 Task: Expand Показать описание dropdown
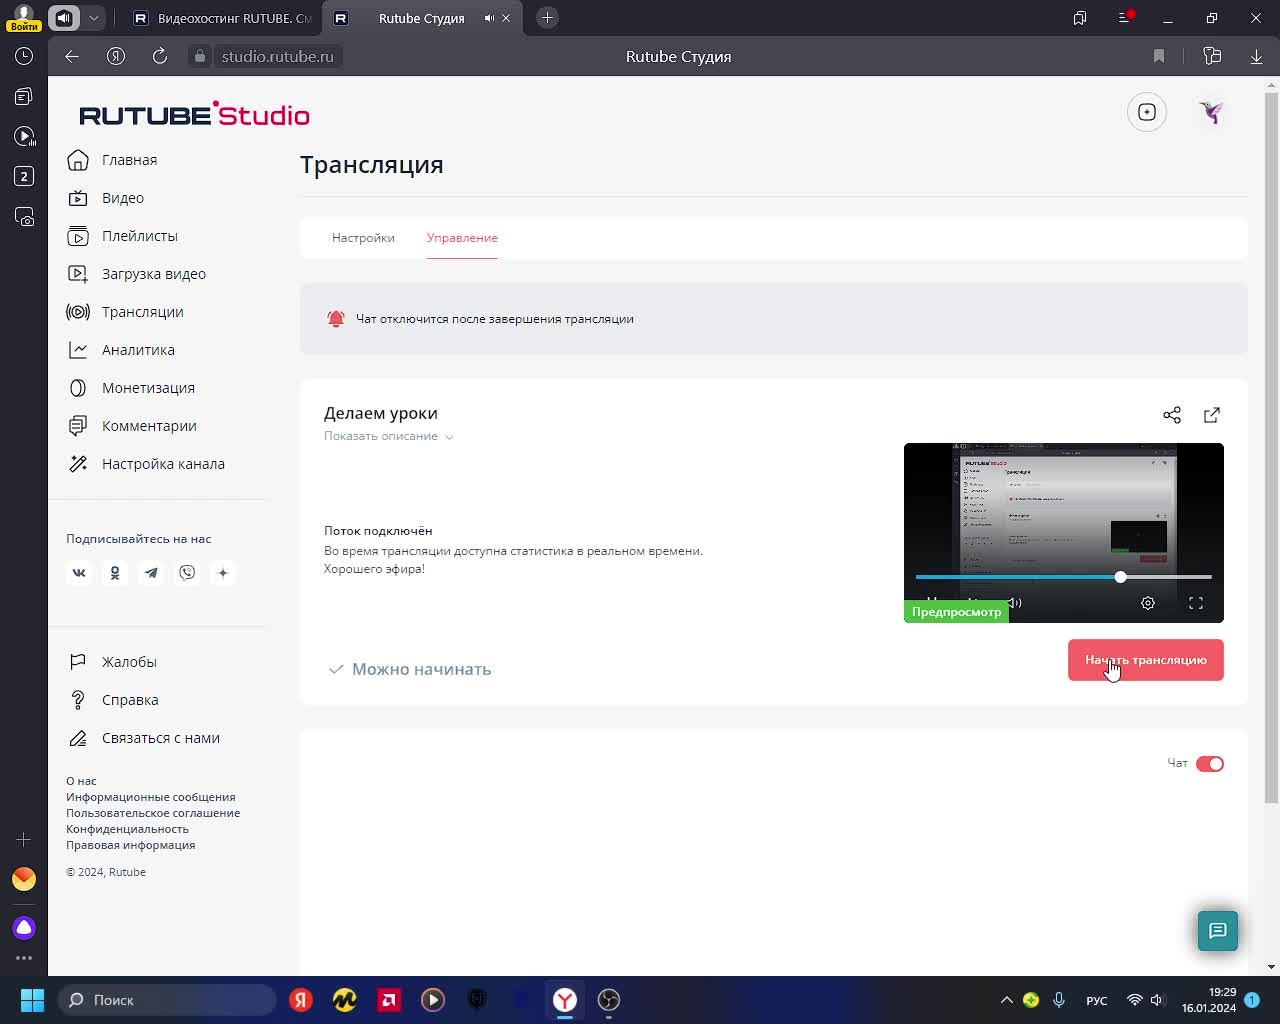click(x=389, y=436)
